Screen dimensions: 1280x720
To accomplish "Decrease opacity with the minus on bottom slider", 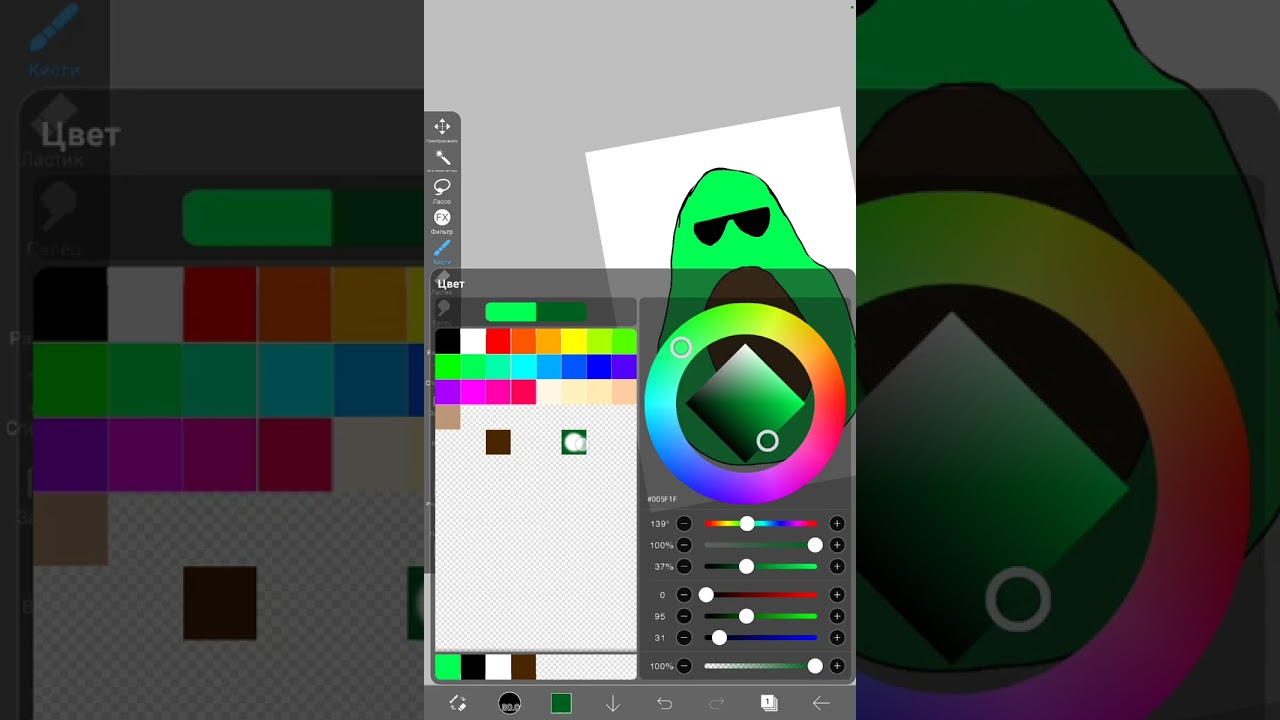I will [684, 666].
